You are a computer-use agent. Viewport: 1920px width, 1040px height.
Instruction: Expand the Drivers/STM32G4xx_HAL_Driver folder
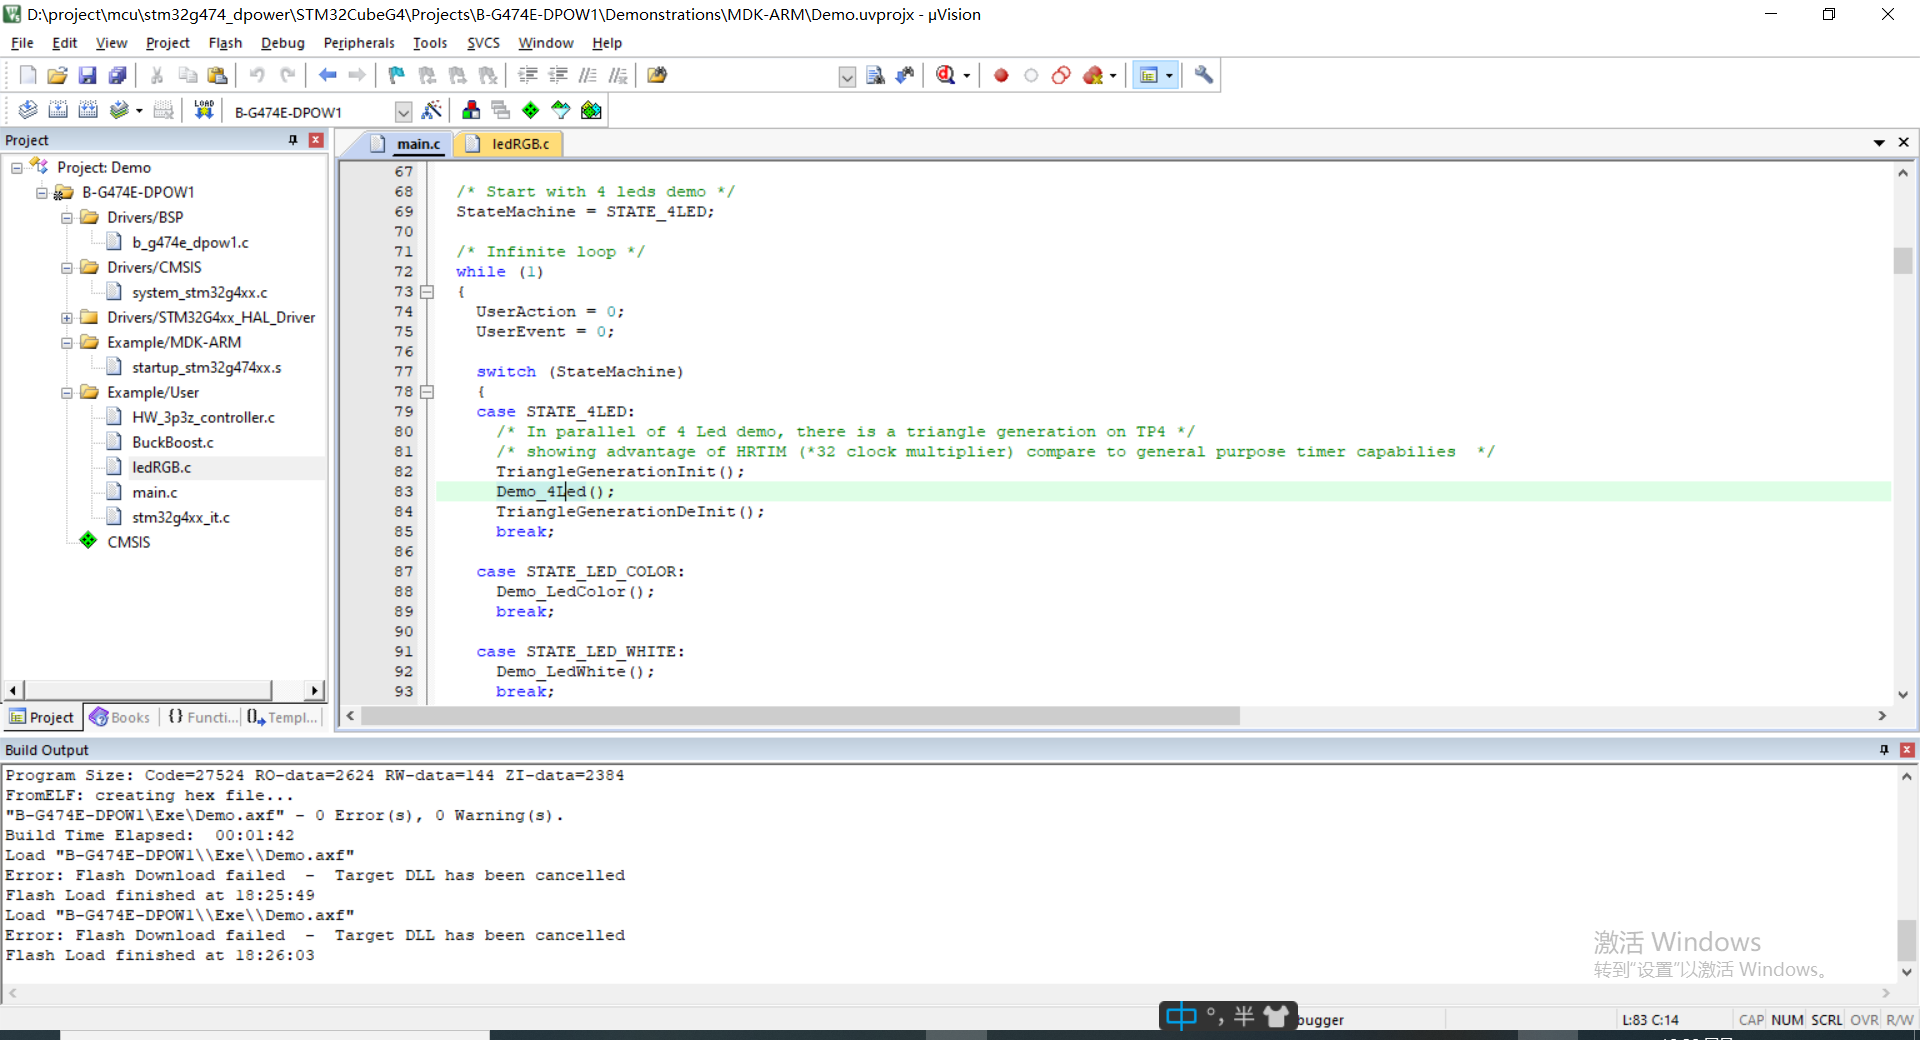[x=67, y=317]
